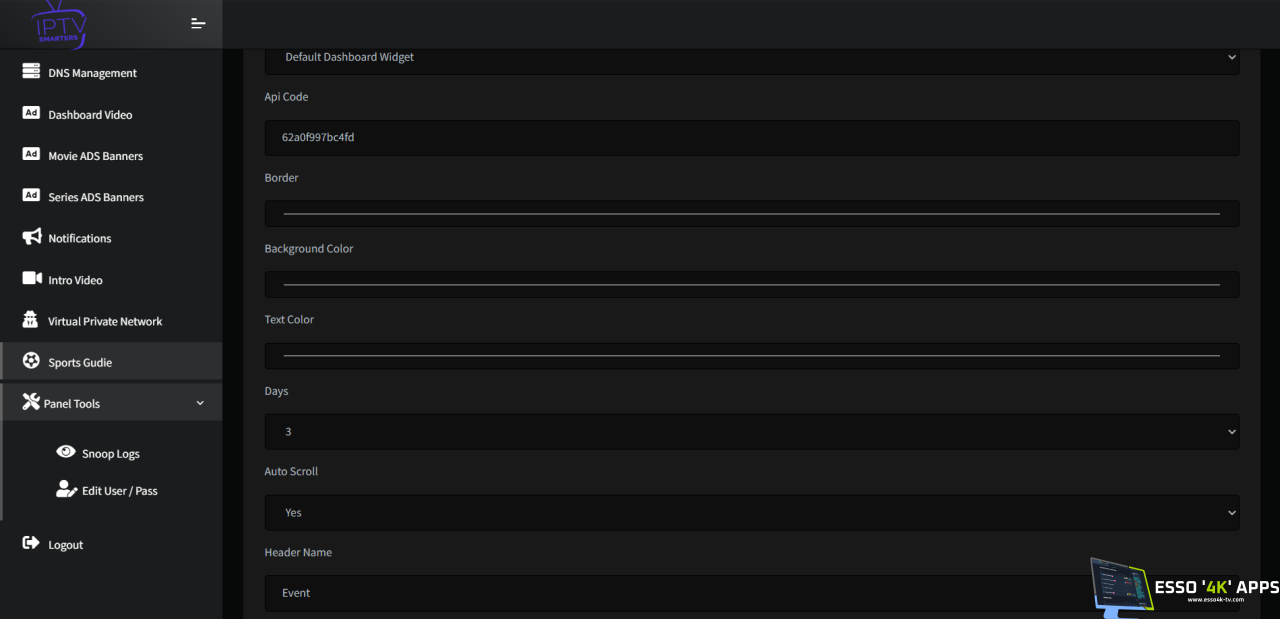Click the IPTV Smarters logo
The image size is (1280, 619).
click(x=60, y=24)
